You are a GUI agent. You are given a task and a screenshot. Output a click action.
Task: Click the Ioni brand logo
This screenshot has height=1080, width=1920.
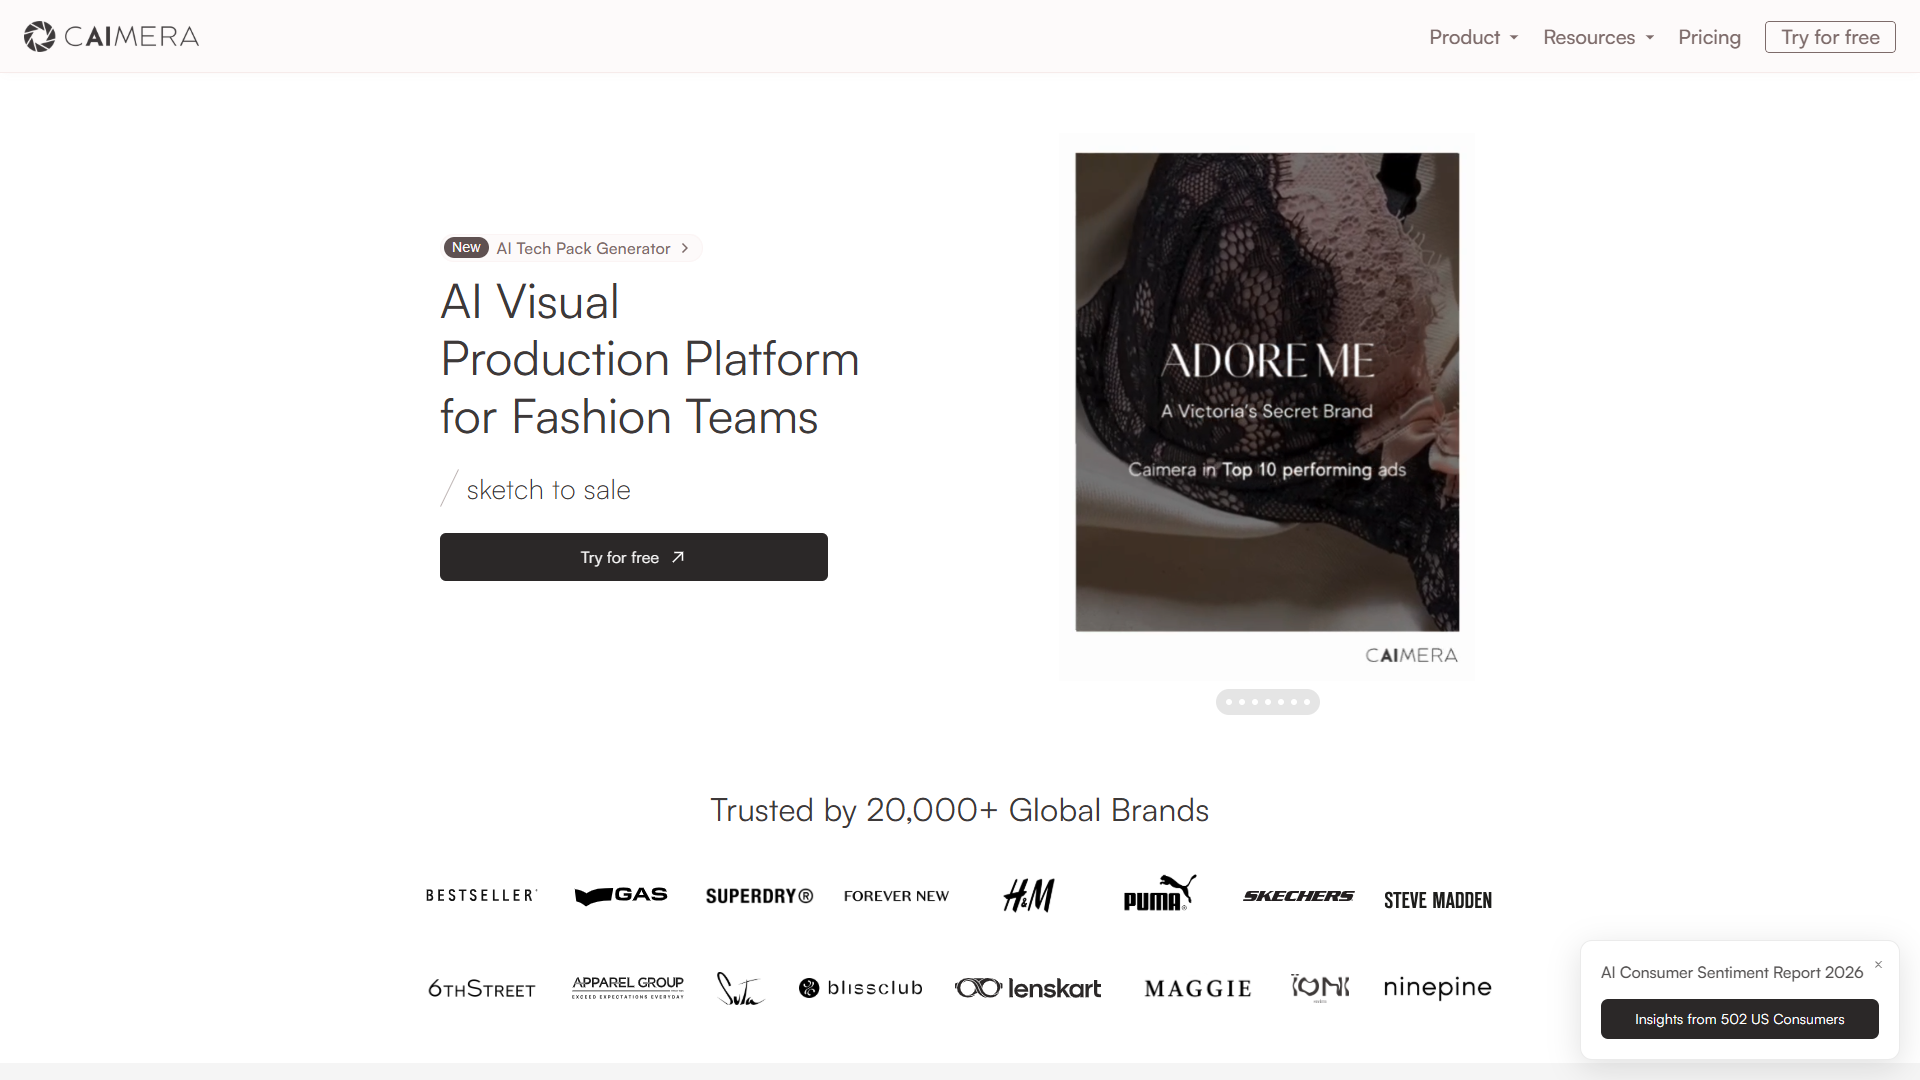tap(1320, 988)
